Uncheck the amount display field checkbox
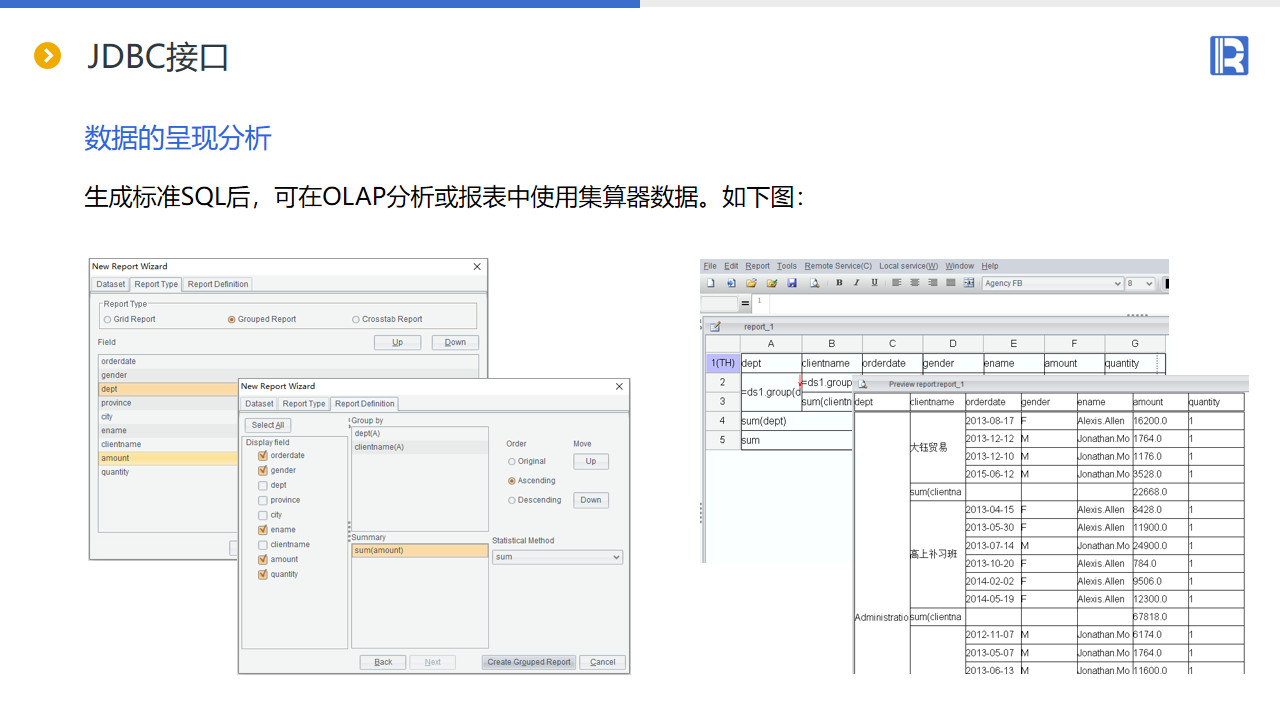This screenshot has width=1280, height=720. 263,559
